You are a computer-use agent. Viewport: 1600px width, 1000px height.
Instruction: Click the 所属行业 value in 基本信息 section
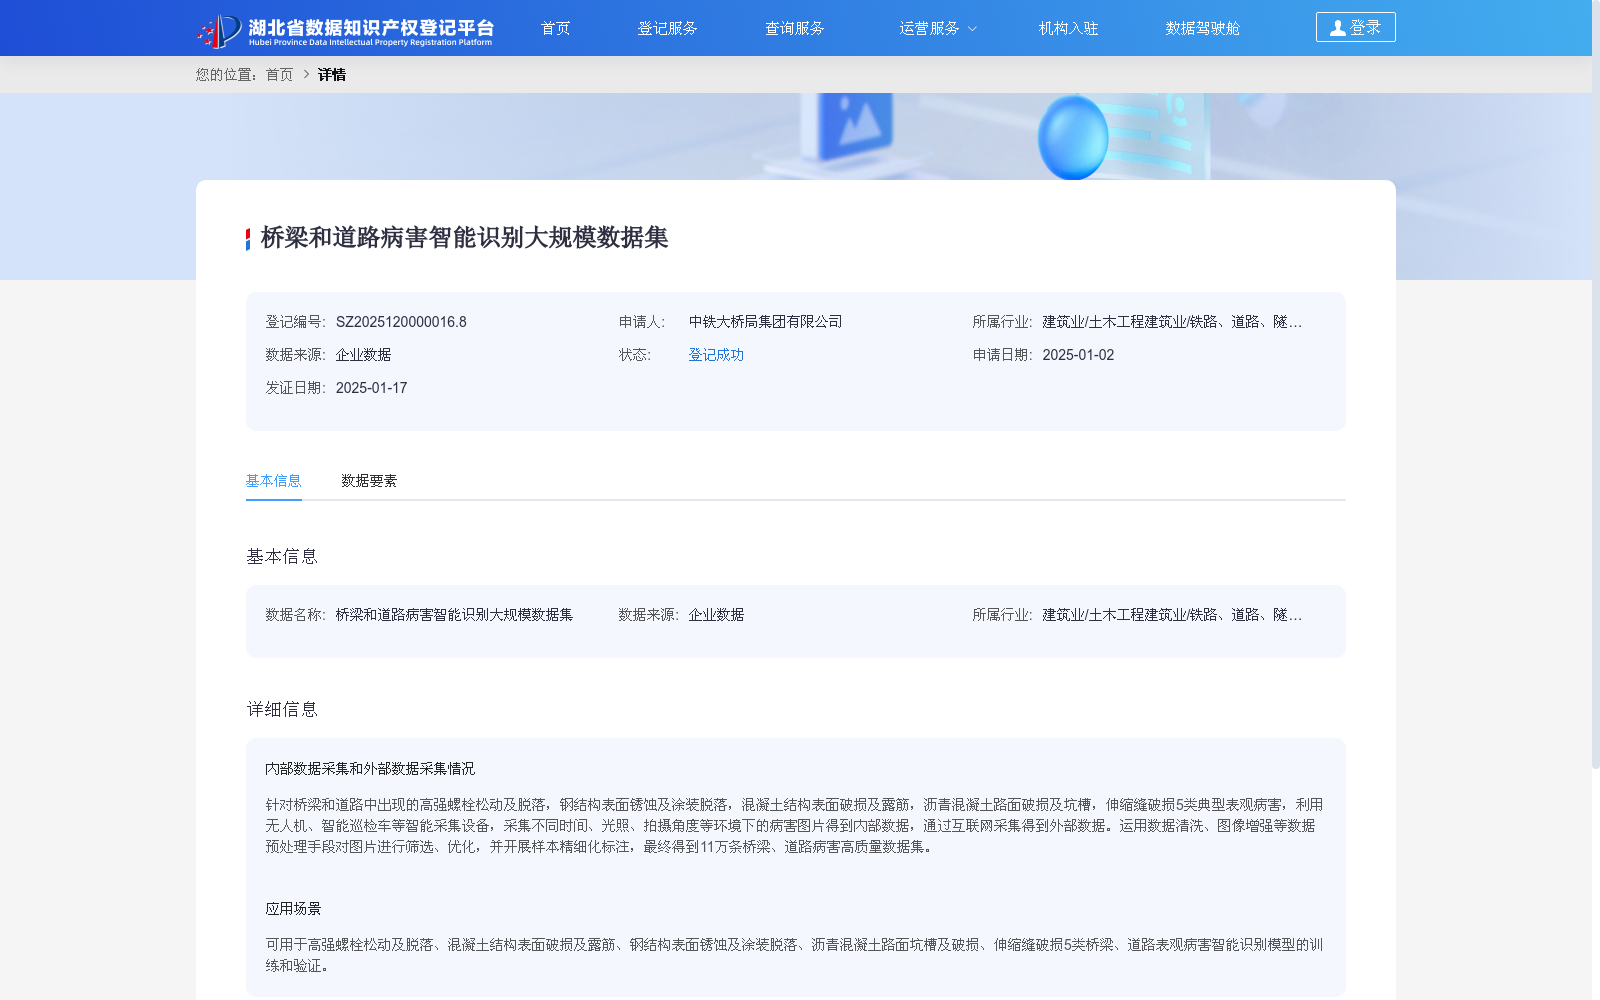(x=1172, y=615)
